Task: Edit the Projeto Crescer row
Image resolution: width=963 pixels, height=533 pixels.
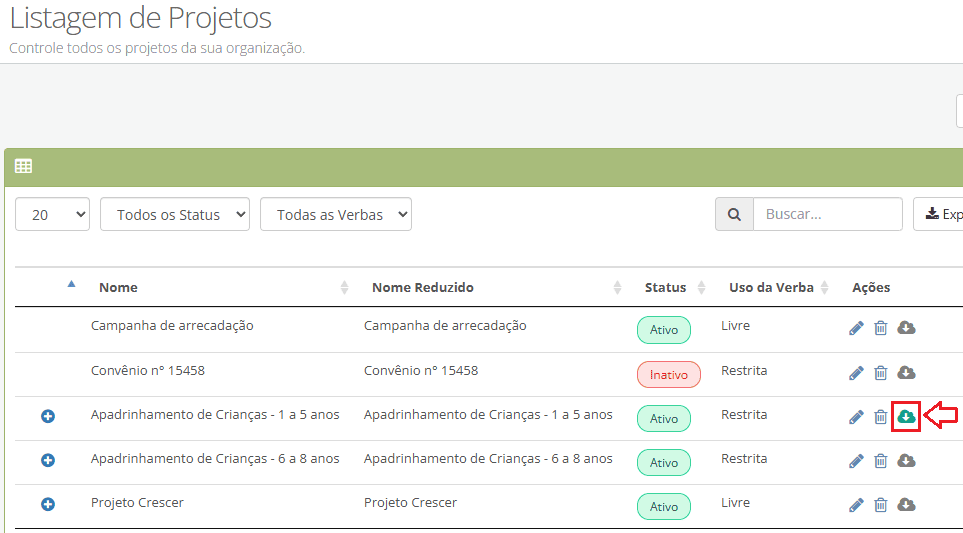Action: (x=856, y=505)
